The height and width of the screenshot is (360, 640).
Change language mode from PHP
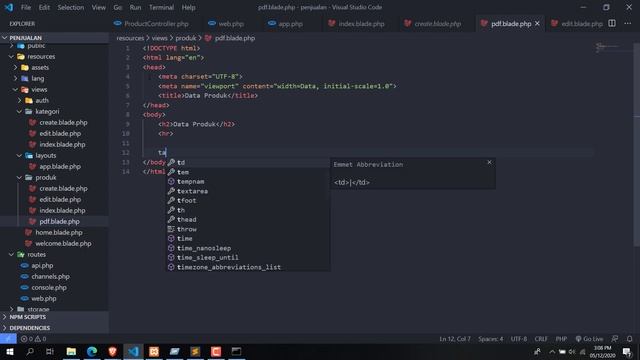tap(561, 339)
